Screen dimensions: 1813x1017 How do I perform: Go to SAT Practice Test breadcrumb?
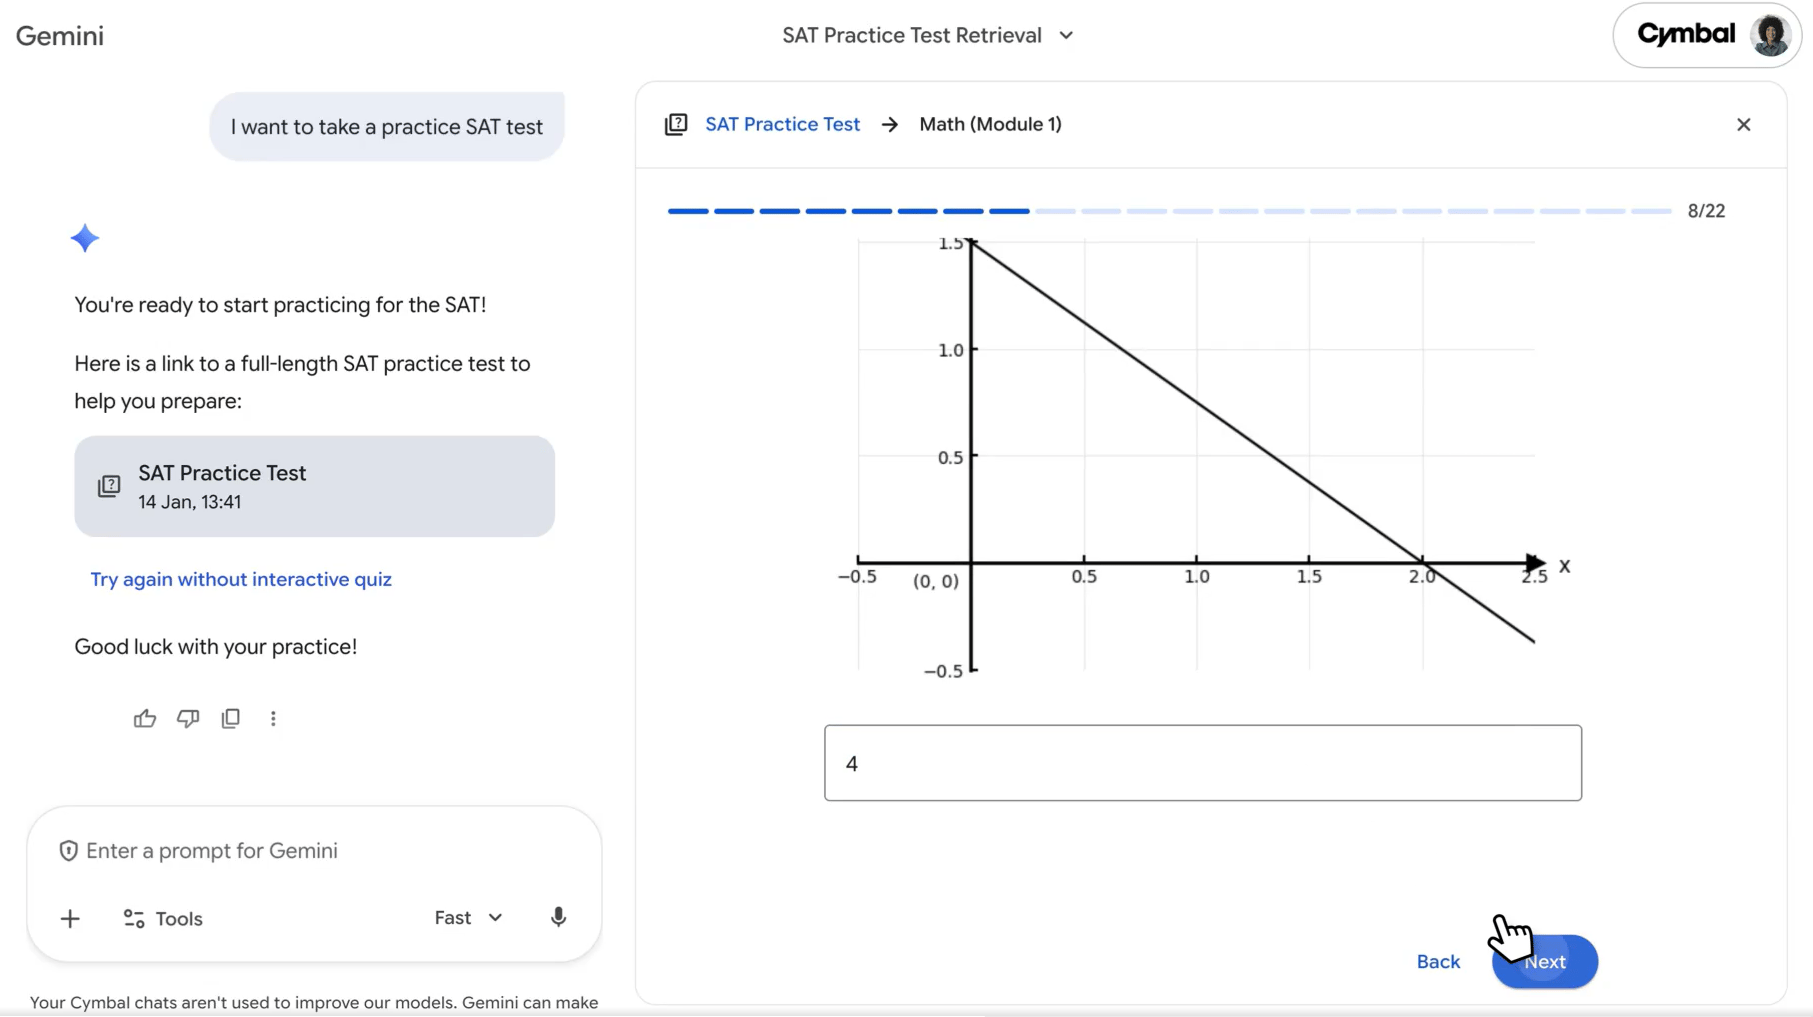[x=782, y=124]
